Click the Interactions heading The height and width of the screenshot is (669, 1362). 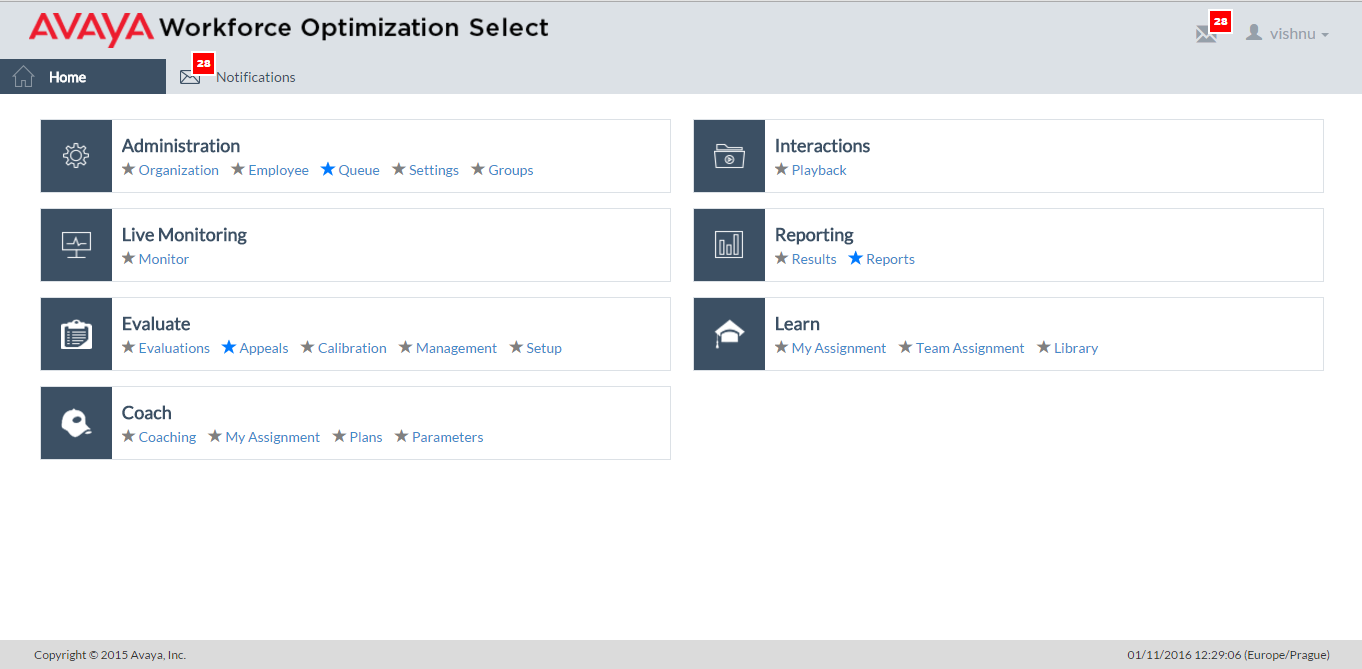822,146
